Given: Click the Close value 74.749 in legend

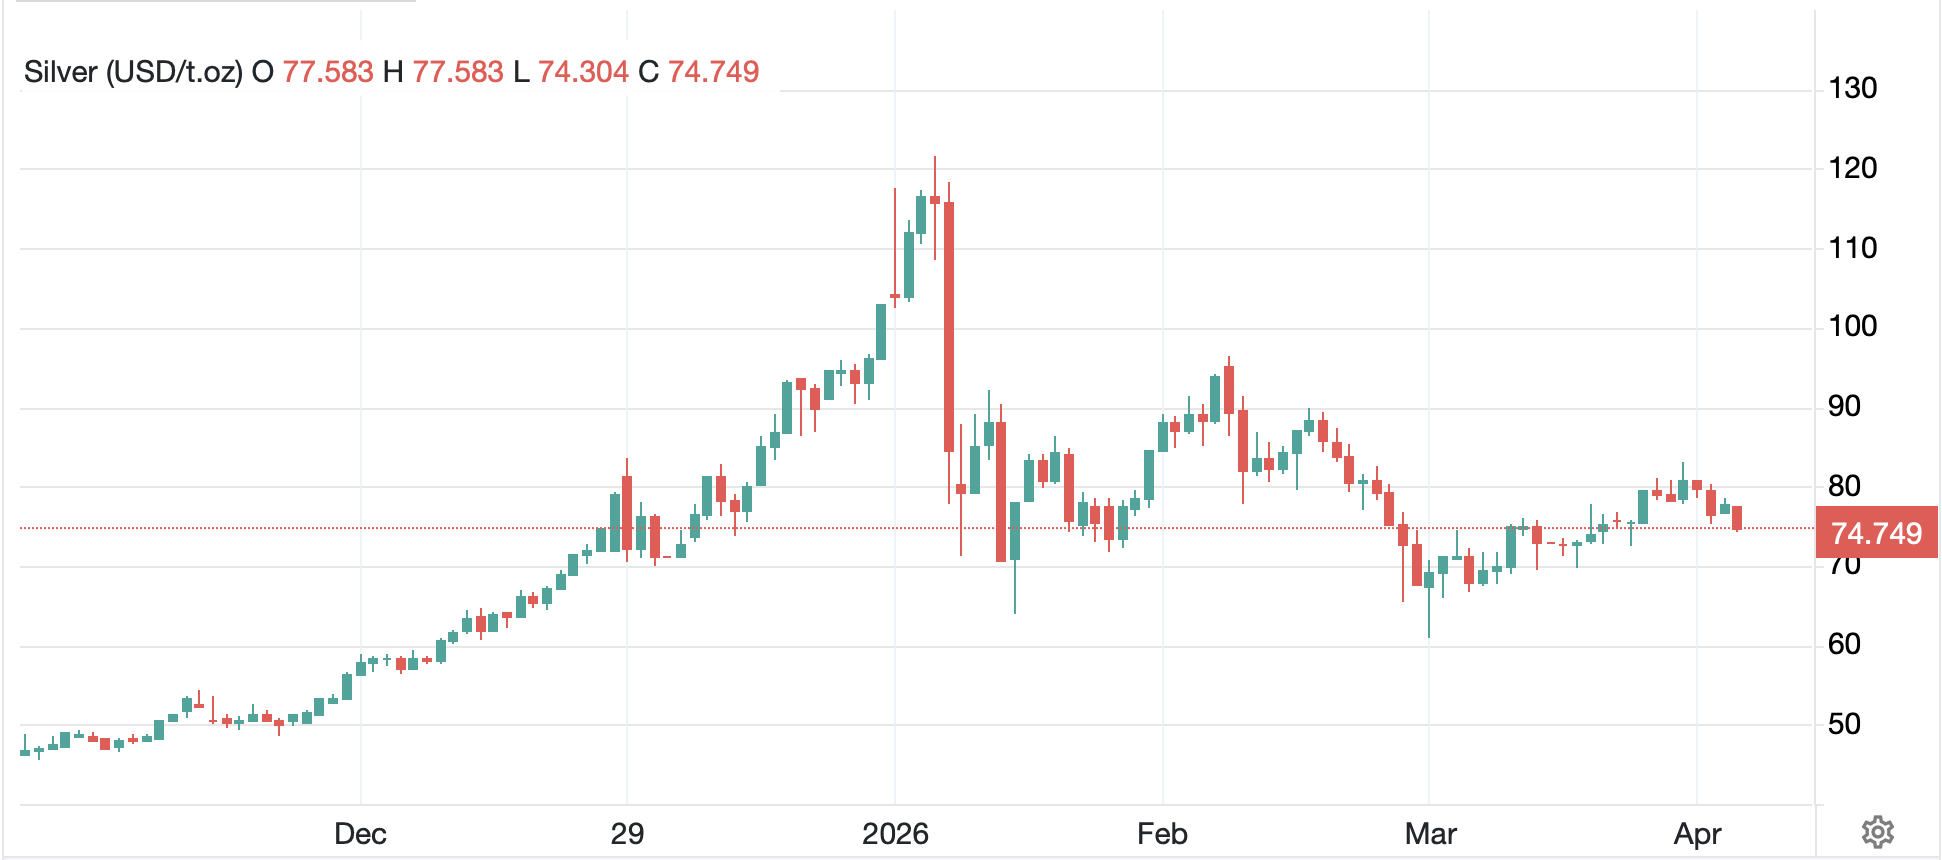Looking at the screenshot, I should [x=713, y=72].
